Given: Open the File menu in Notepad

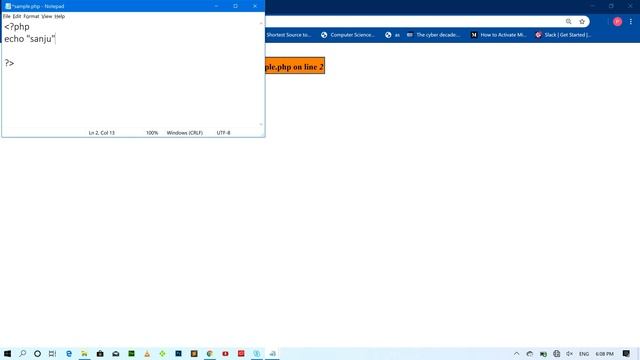Looking at the screenshot, I should point(7,16).
